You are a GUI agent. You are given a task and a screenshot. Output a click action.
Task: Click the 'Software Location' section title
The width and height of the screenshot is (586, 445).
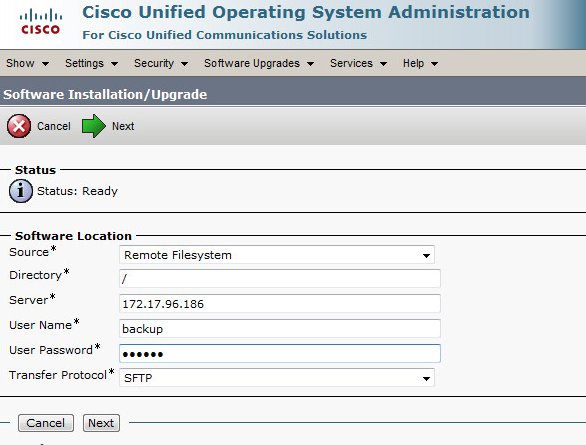coord(73,236)
